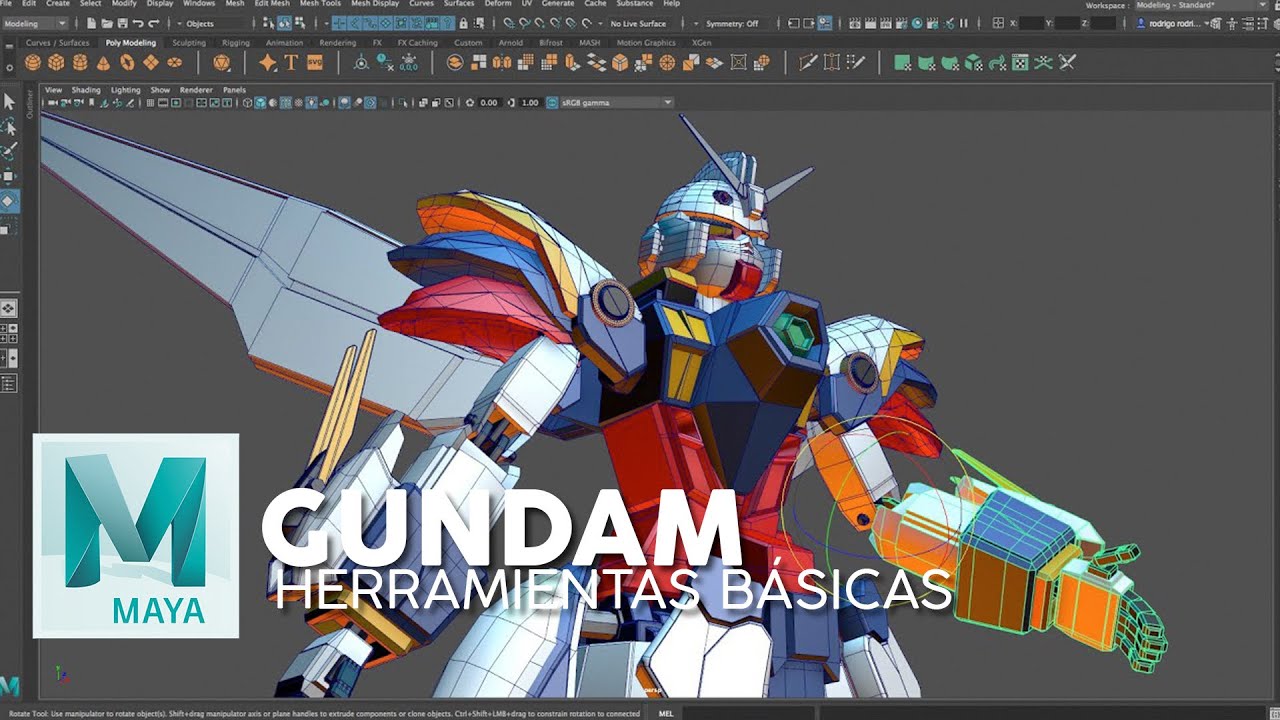Click the Polygon Type text tool
The image size is (1280, 720).
291,63
